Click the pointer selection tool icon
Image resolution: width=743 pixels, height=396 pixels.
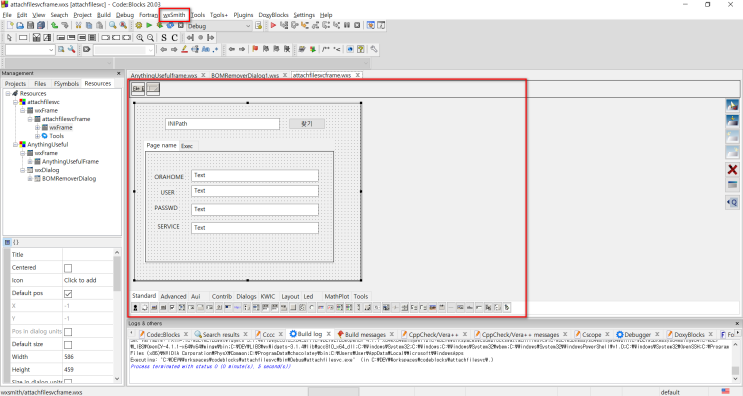[x=10, y=37]
